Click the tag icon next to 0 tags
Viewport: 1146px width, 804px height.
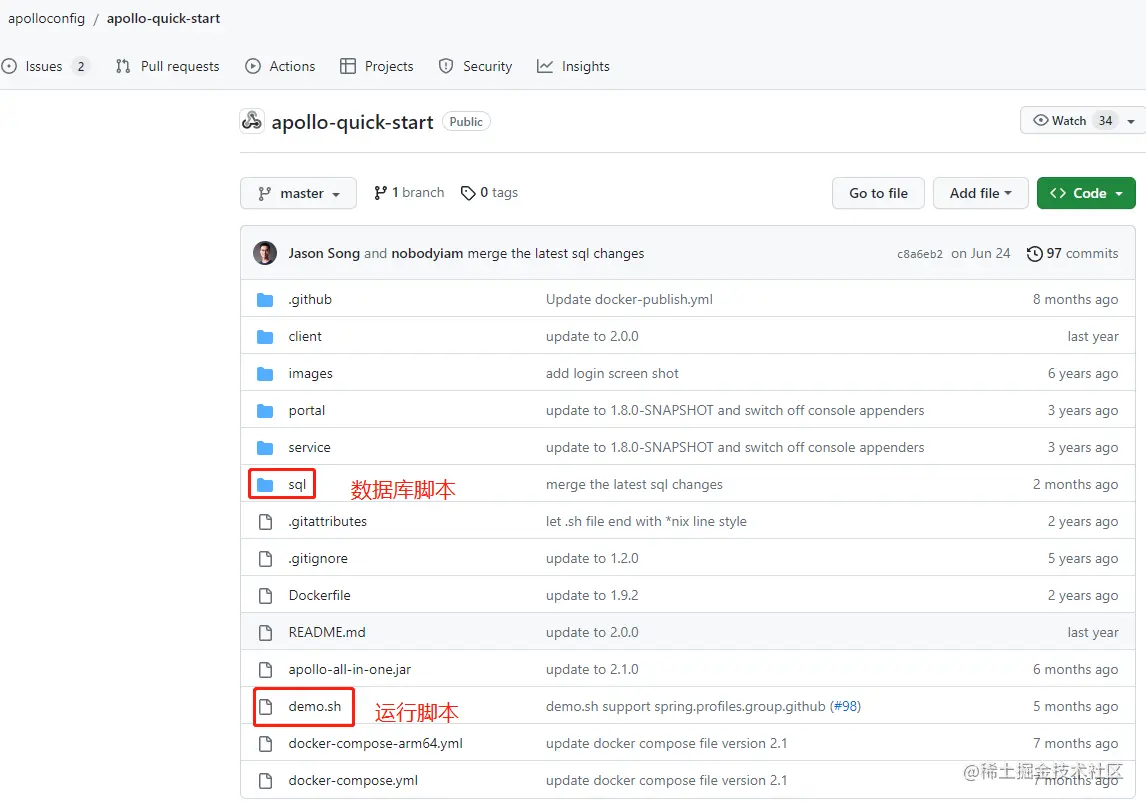468,193
